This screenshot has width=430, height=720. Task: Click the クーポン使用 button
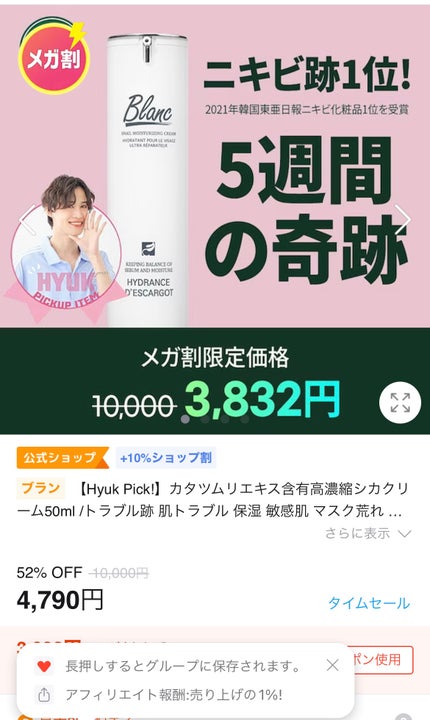(x=381, y=660)
